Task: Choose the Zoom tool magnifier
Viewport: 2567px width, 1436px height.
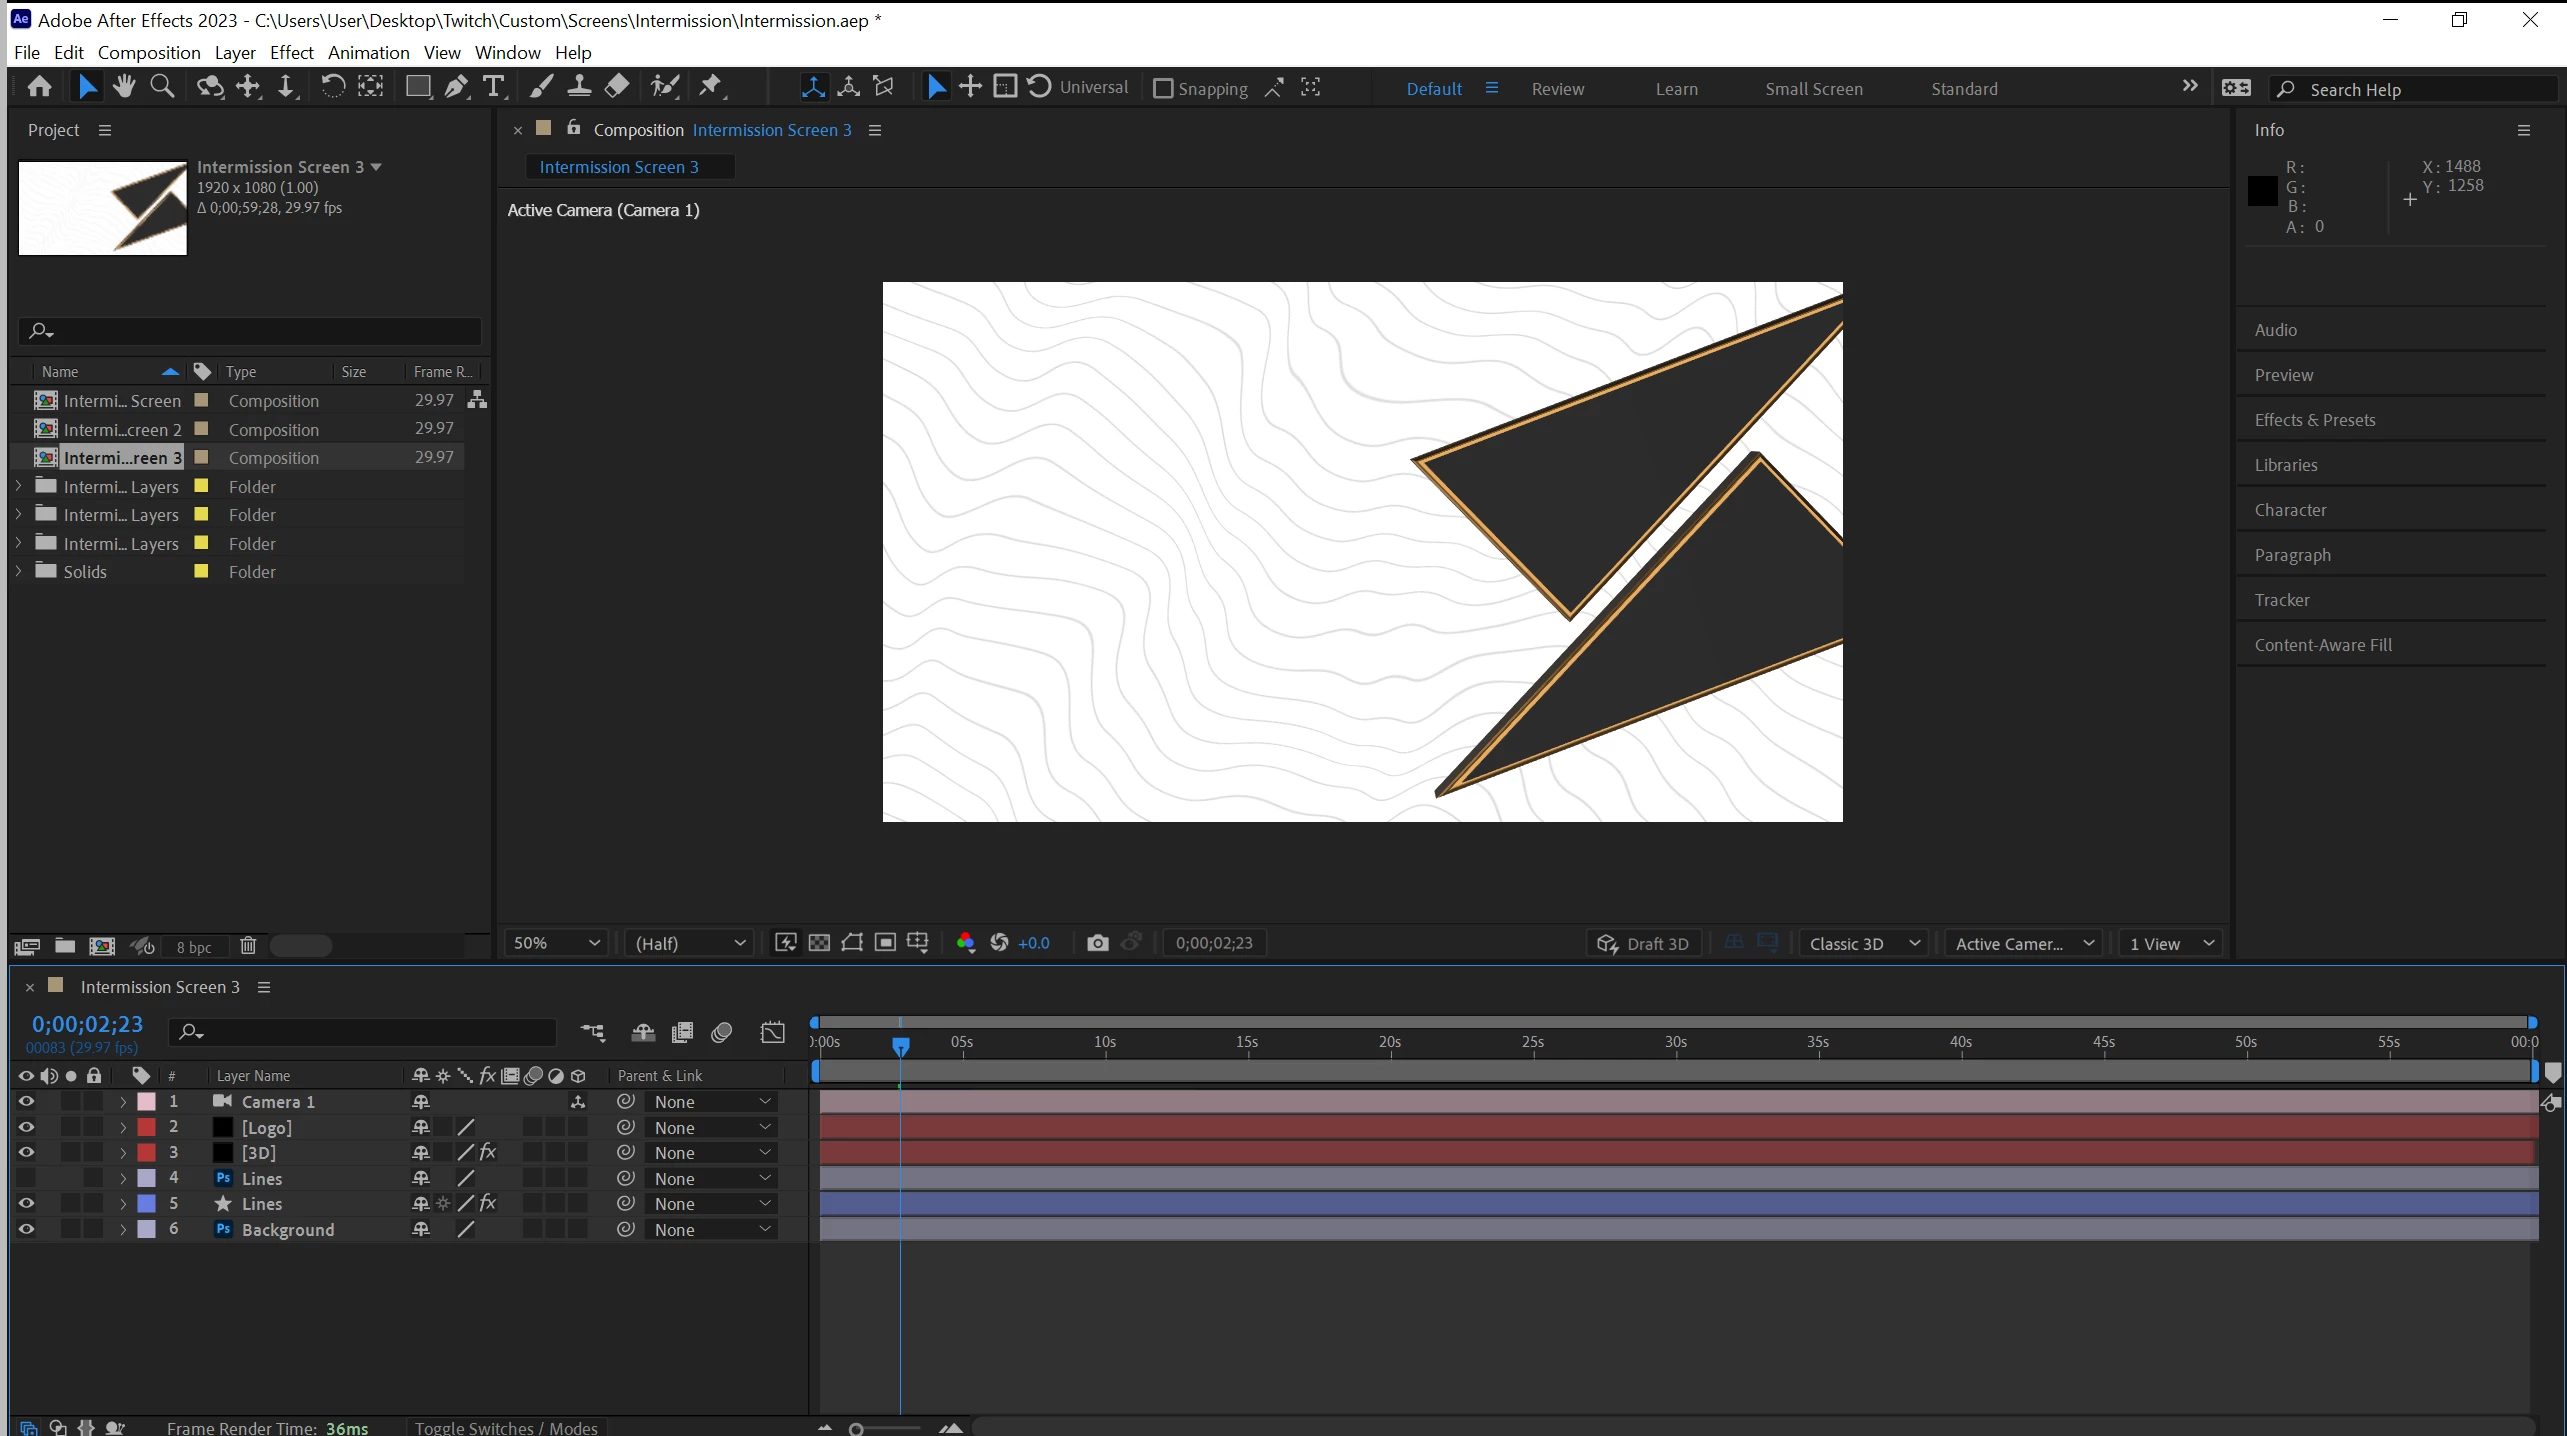Action: pyautogui.click(x=161, y=87)
